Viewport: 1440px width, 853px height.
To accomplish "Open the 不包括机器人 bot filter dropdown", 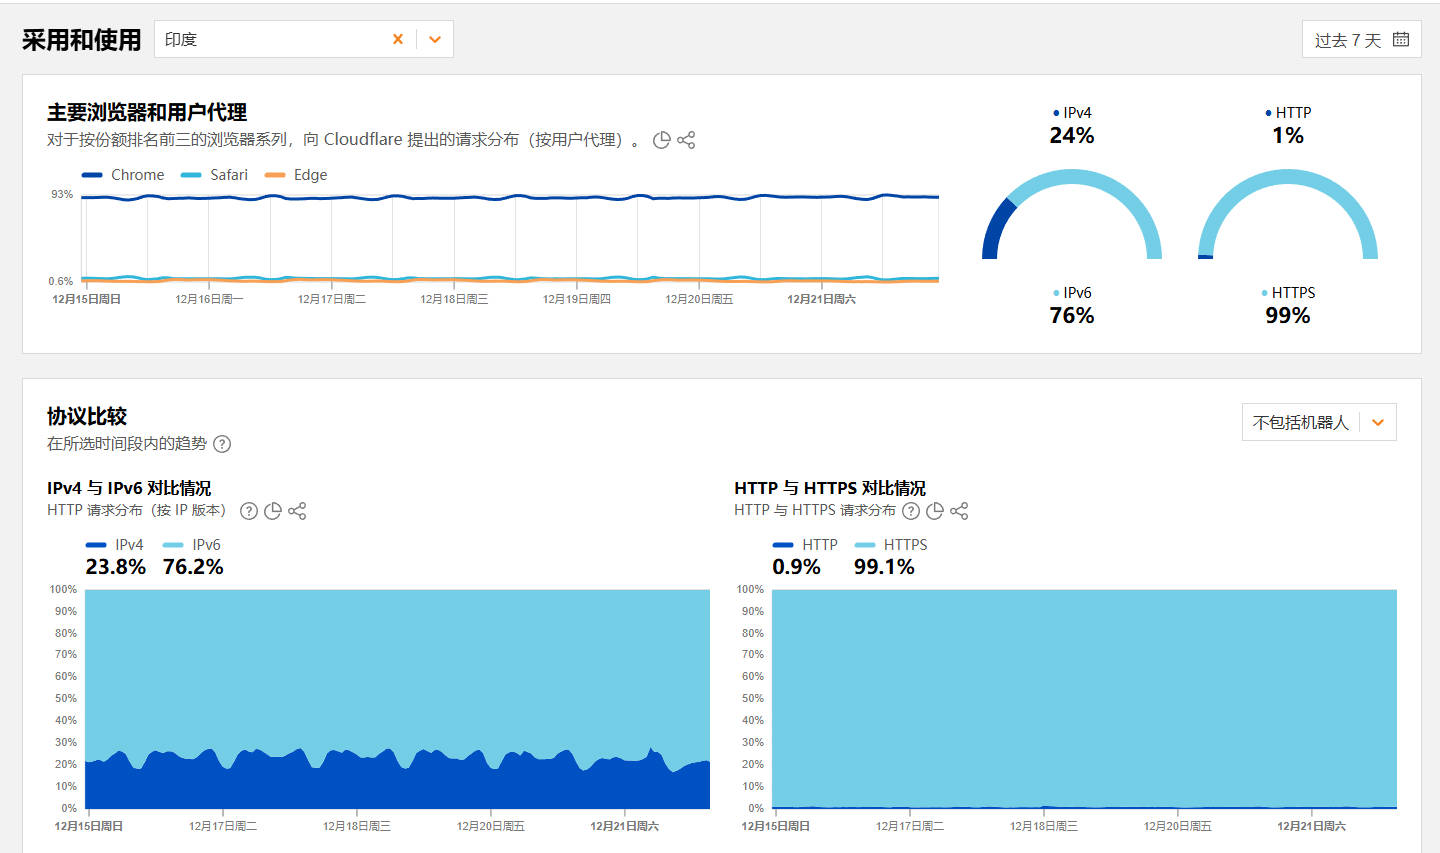I will click(1319, 422).
